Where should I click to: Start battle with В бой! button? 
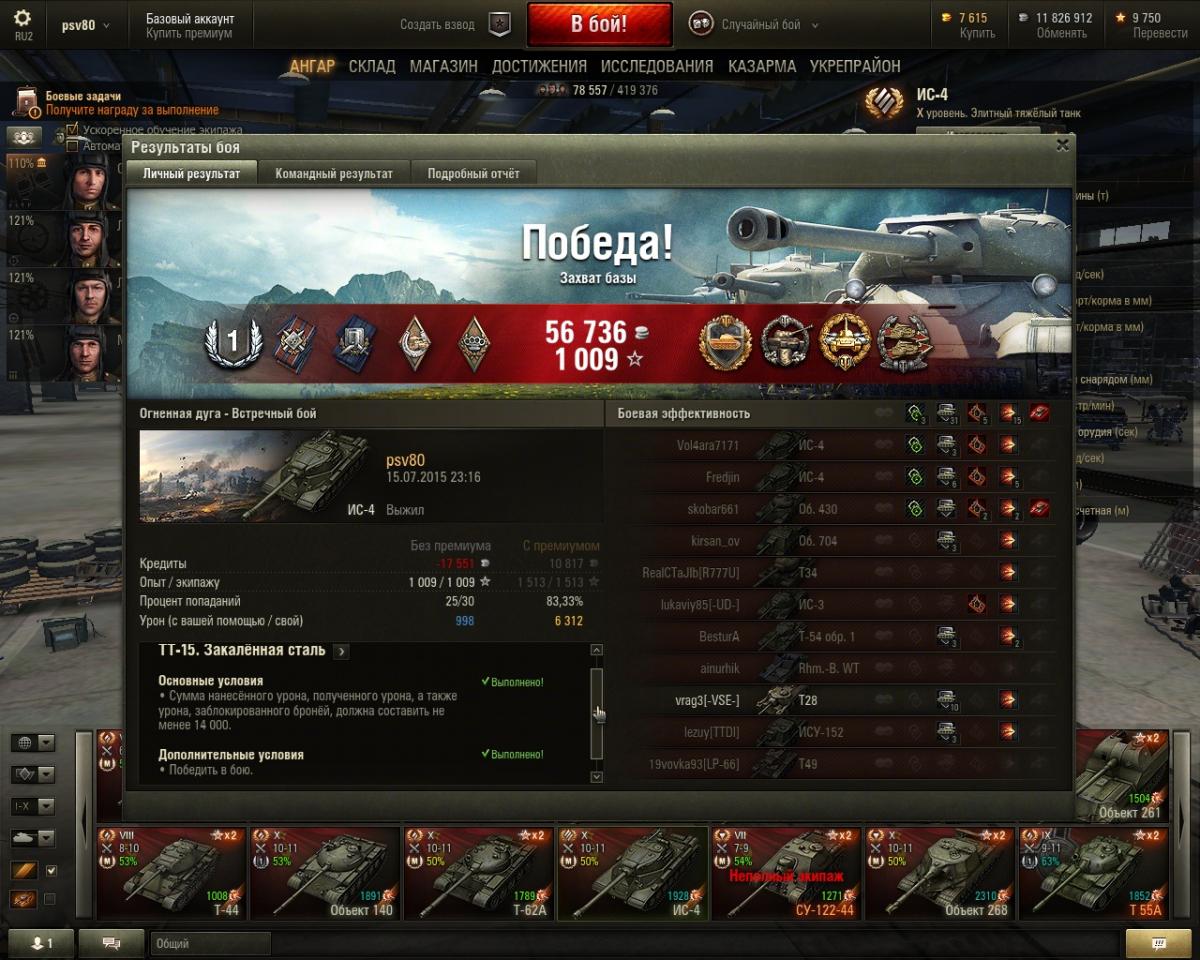pyautogui.click(x=599, y=25)
